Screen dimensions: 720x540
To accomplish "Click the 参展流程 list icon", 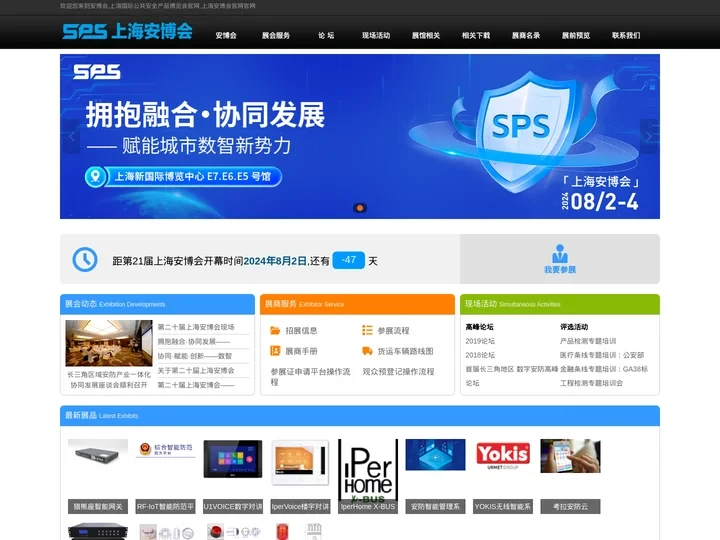I will (x=367, y=330).
